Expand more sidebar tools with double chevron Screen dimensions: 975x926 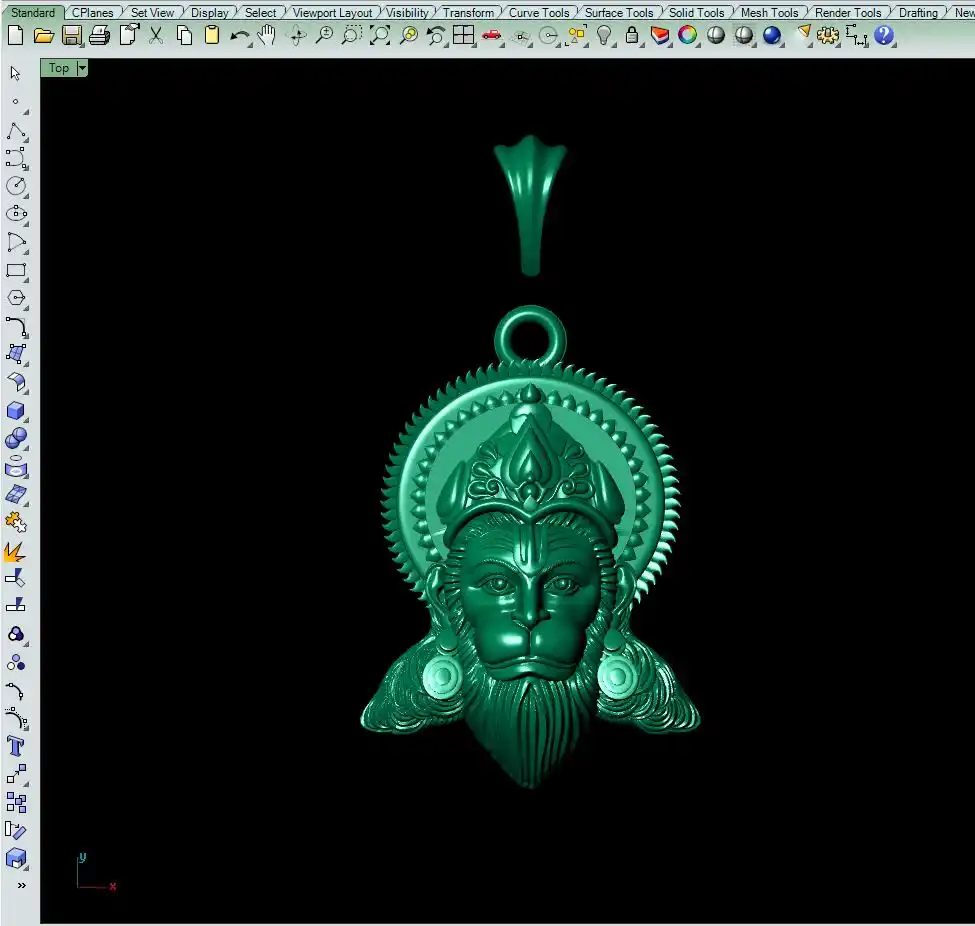tap(21, 885)
